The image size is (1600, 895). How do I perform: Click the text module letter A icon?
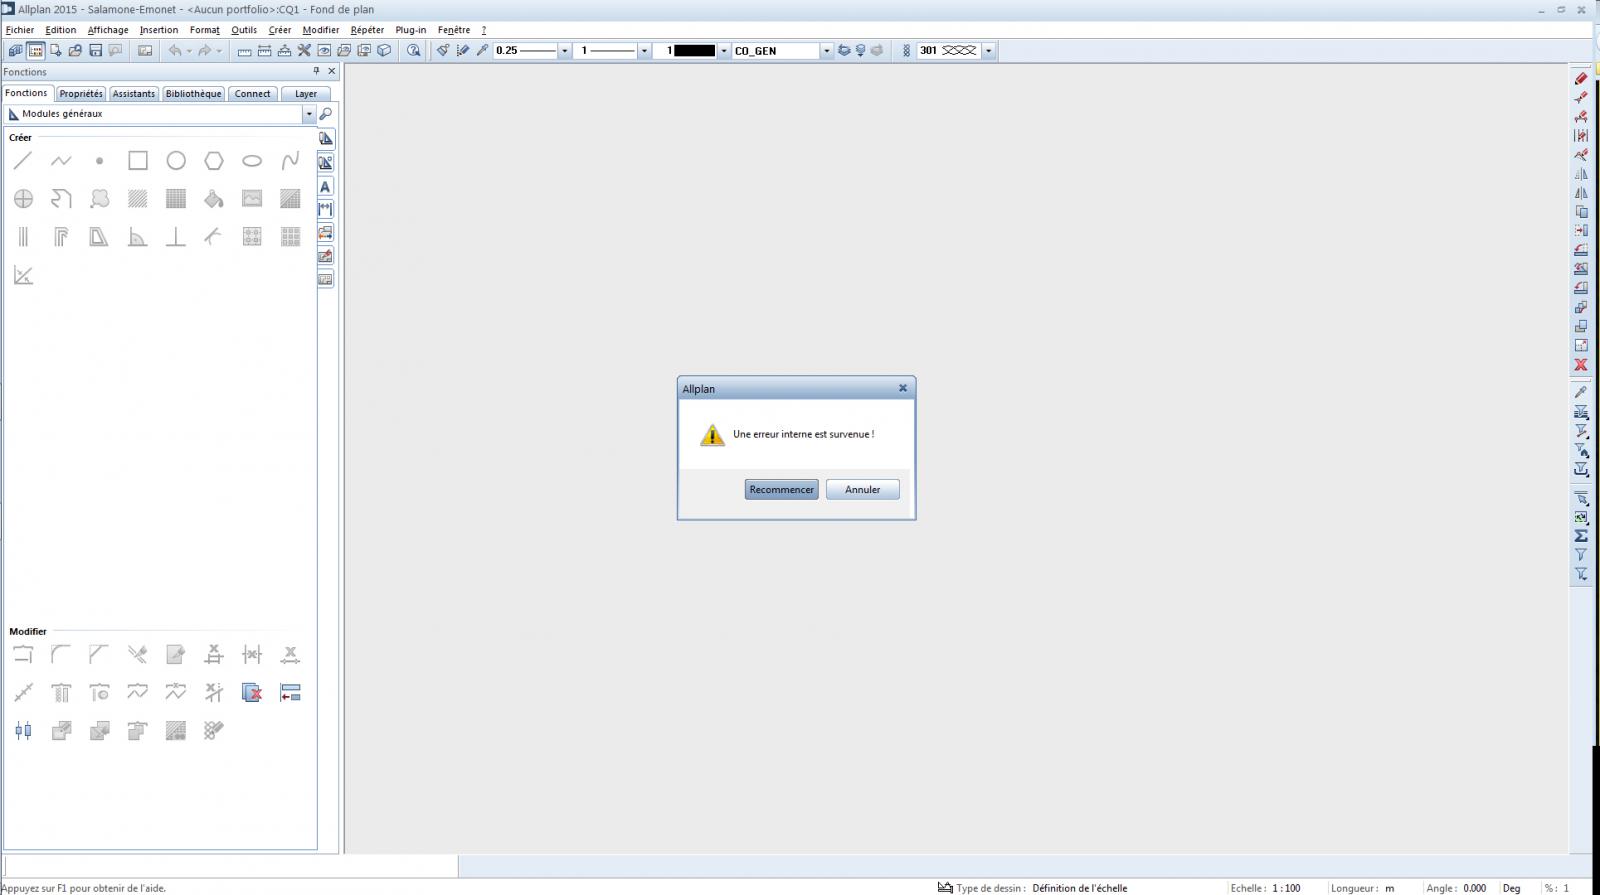(x=325, y=186)
